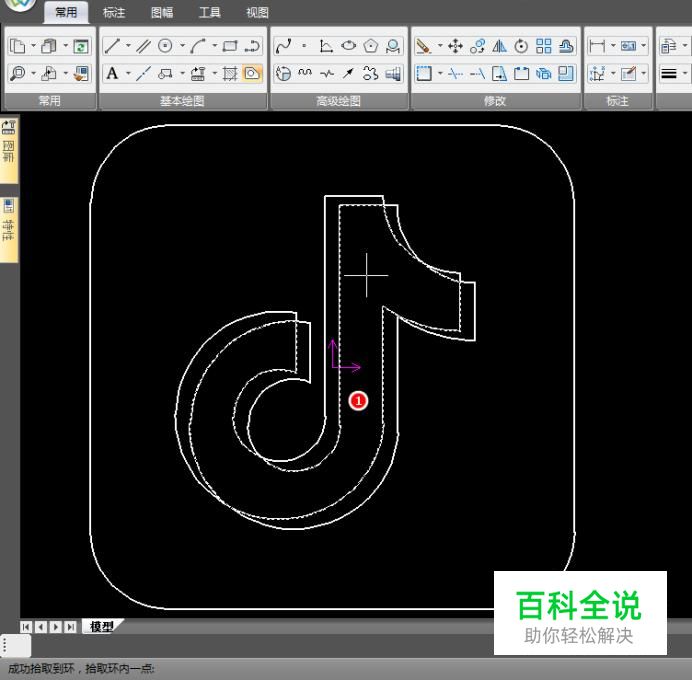The image size is (692, 680).
Task: Open the Text tool dropdown arrow
Action: (128, 73)
